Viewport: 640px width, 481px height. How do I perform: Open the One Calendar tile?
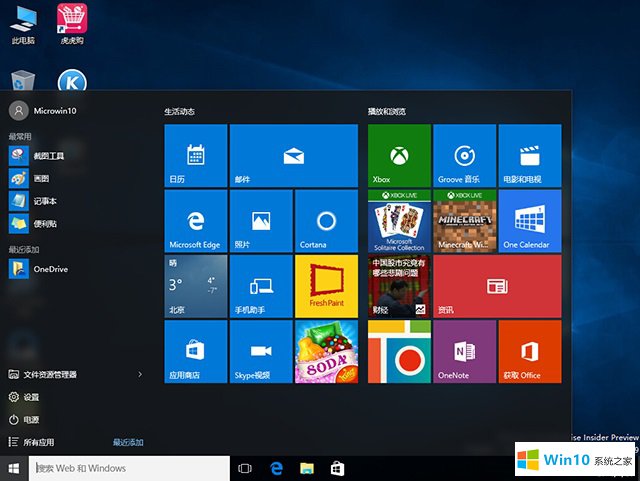tap(530, 221)
